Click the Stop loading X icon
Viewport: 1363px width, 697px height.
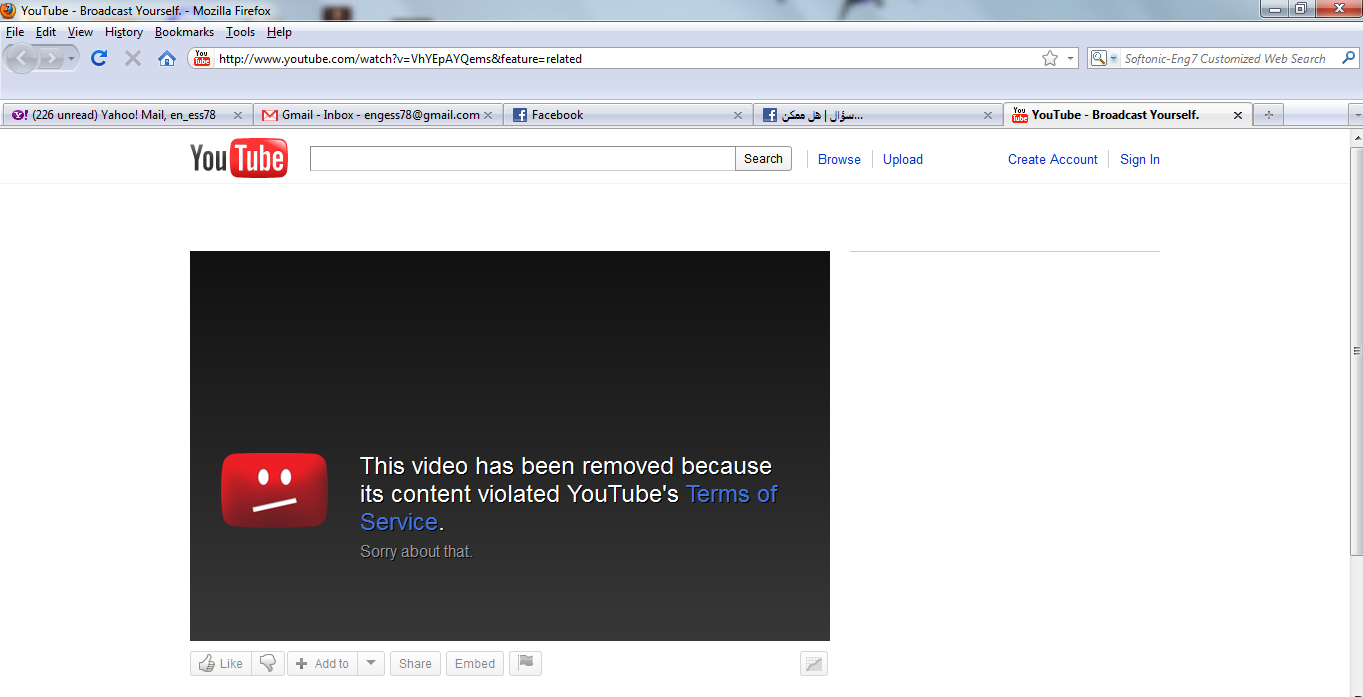[132, 59]
